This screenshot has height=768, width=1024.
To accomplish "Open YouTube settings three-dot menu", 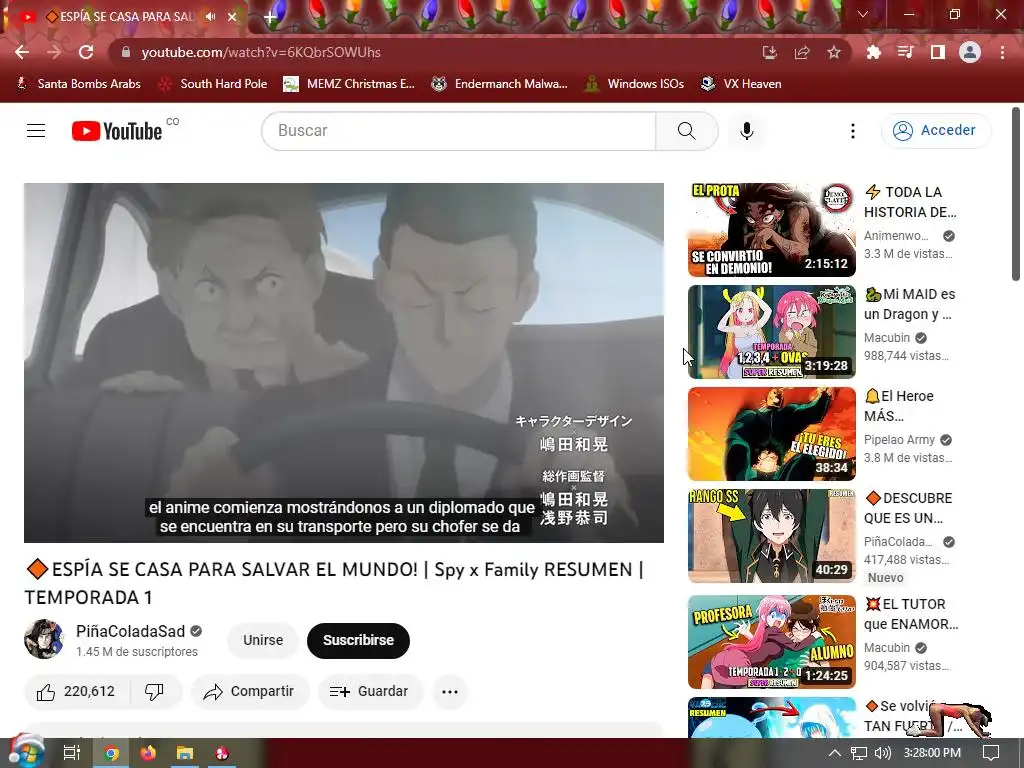I will click(x=853, y=131).
